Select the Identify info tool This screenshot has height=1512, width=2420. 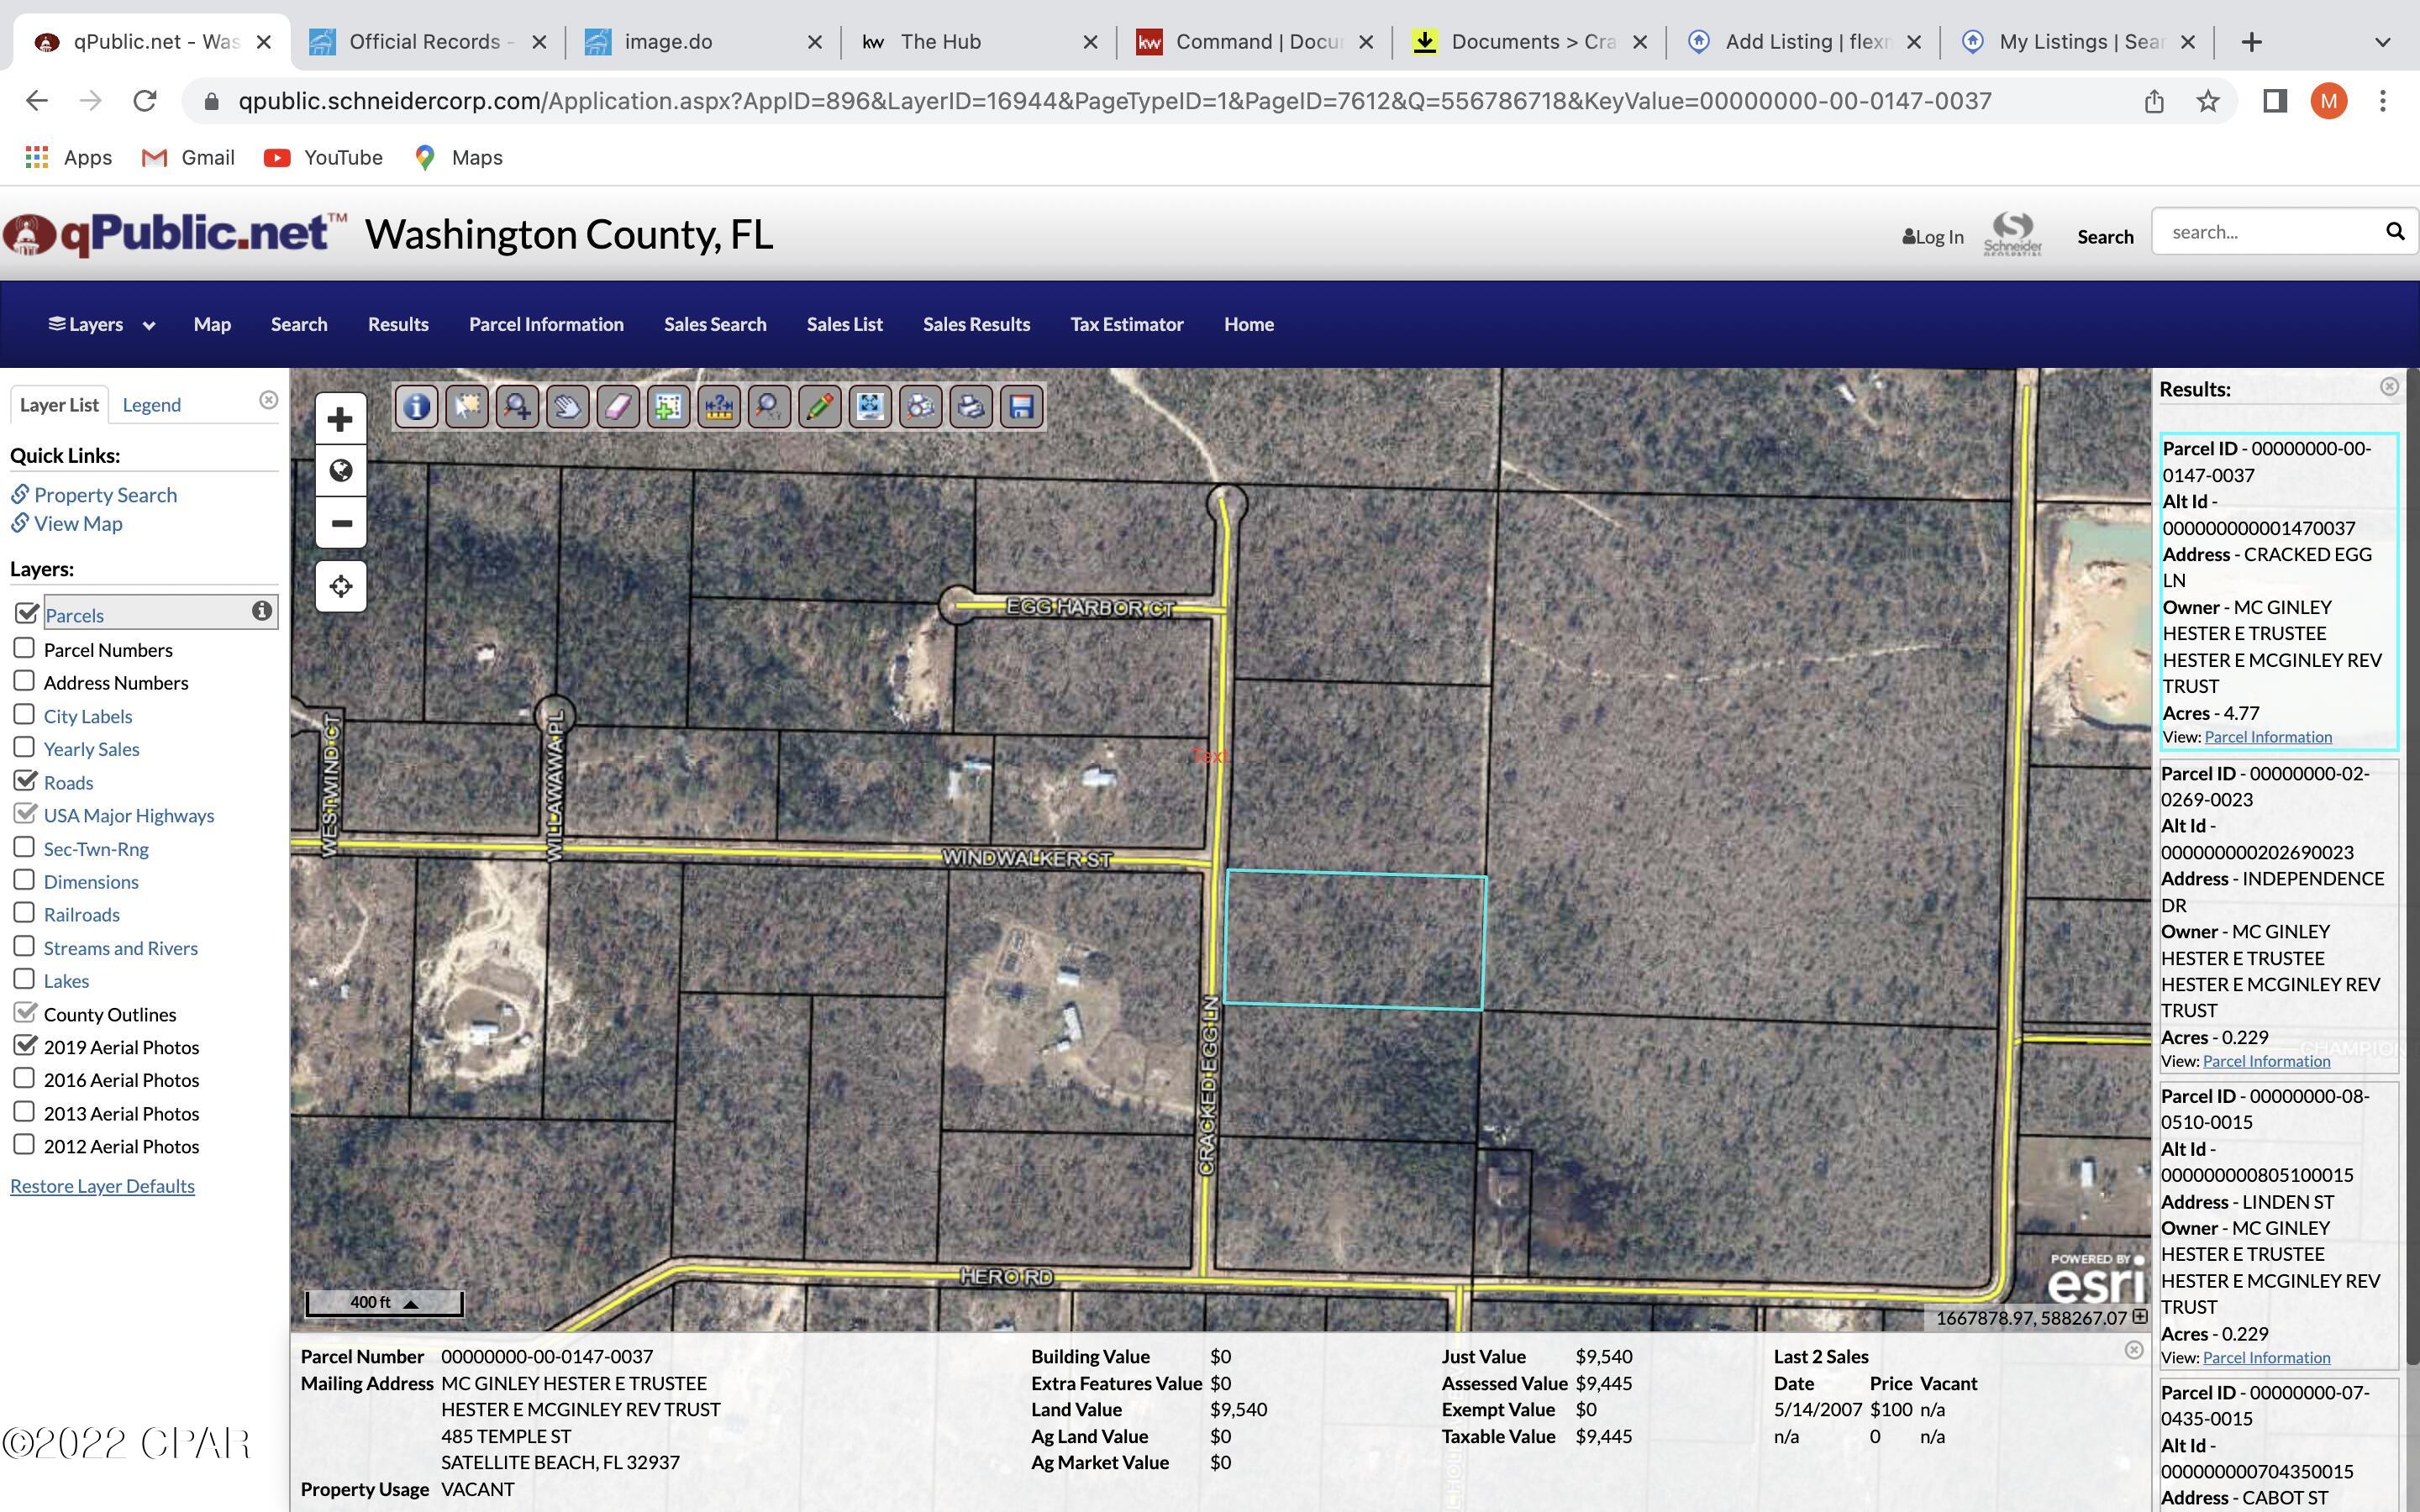(416, 407)
